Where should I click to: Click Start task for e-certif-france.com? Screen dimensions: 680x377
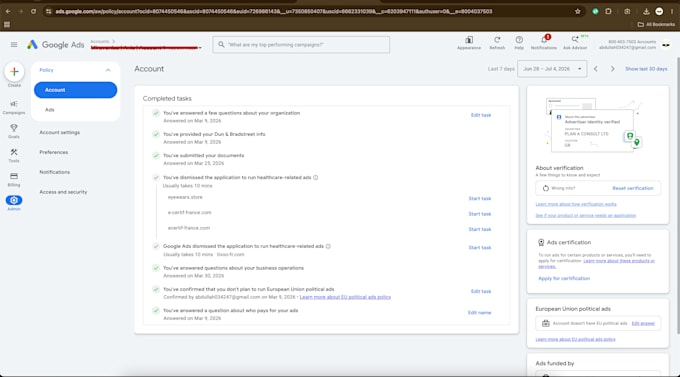click(480, 214)
